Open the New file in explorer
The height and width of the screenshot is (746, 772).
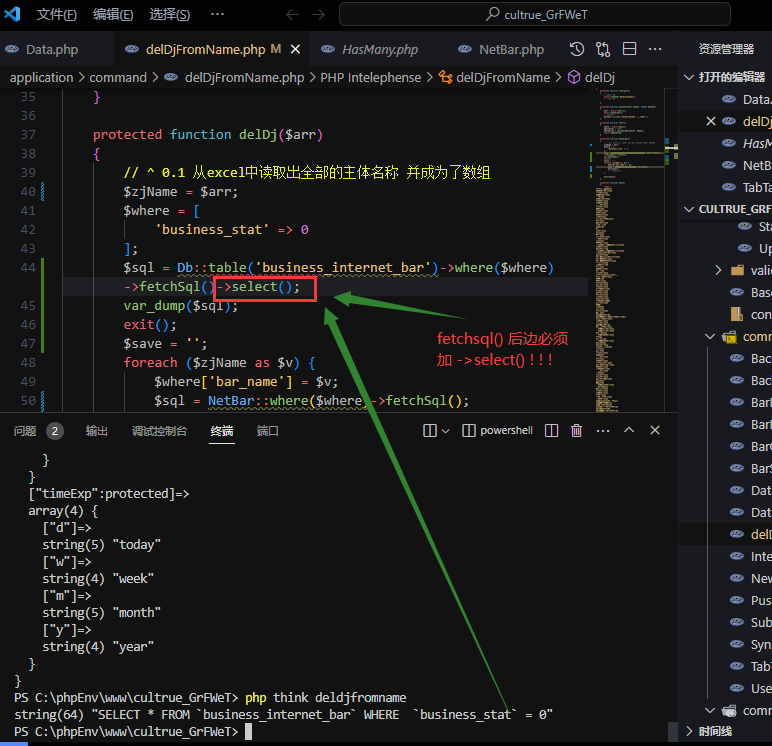pyautogui.click(x=725, y=579)
